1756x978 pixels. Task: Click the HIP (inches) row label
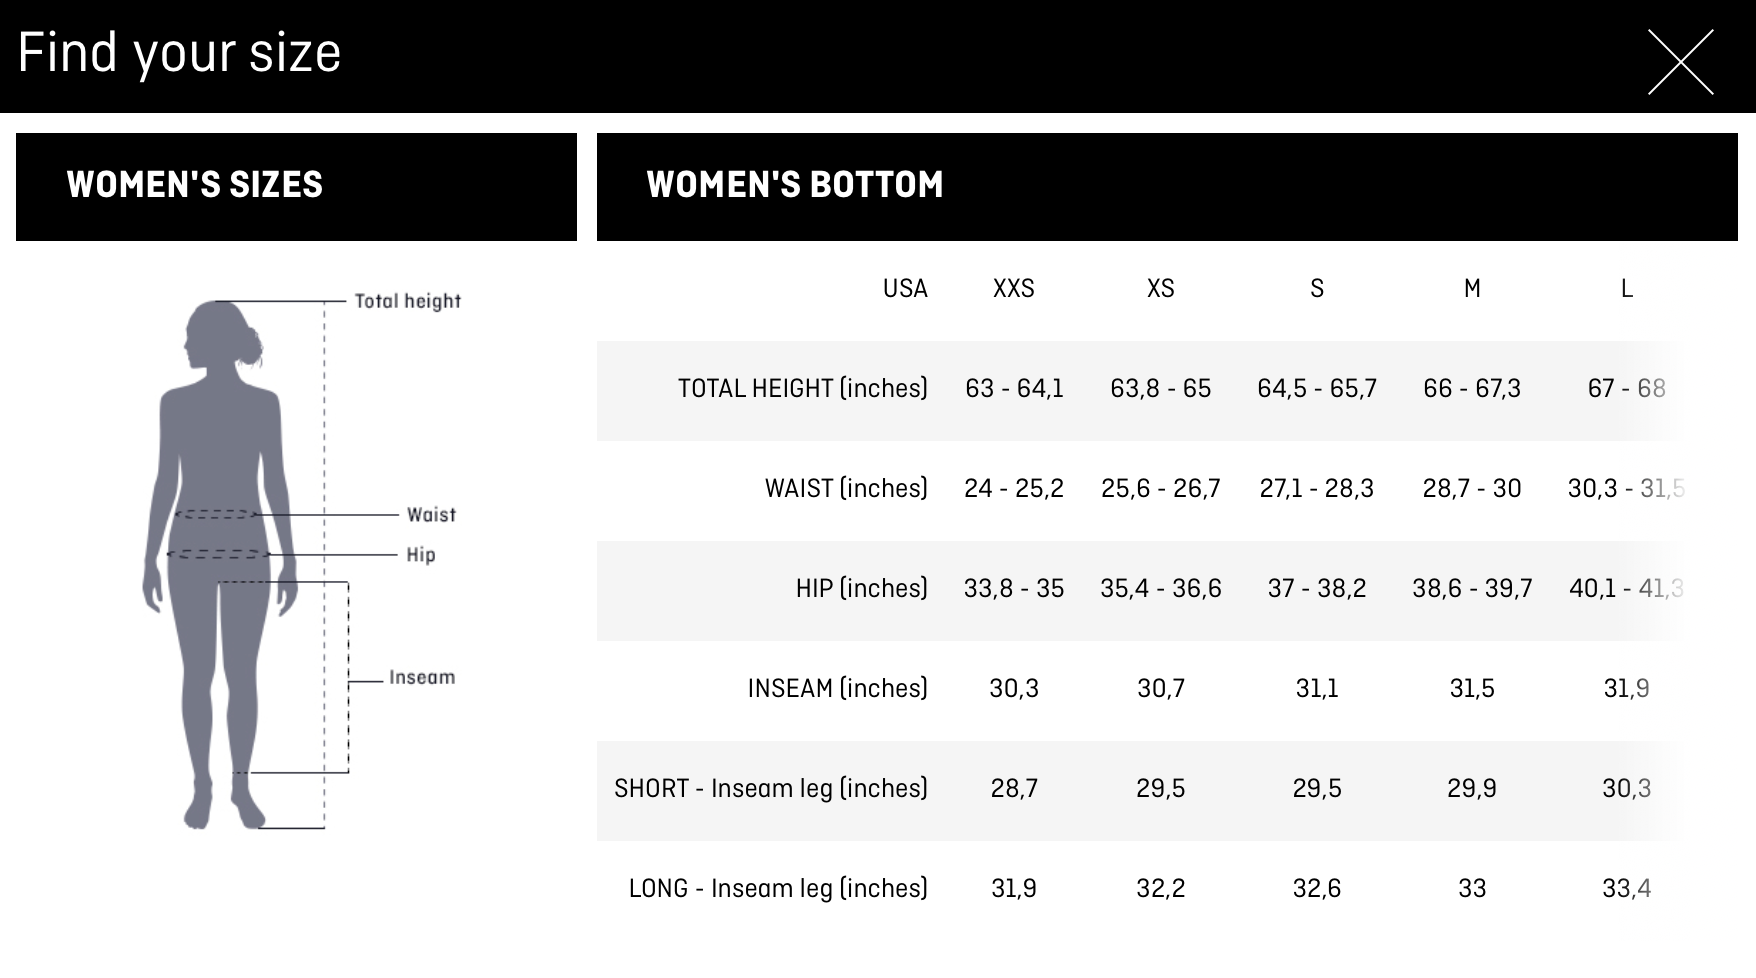(861, 588)
